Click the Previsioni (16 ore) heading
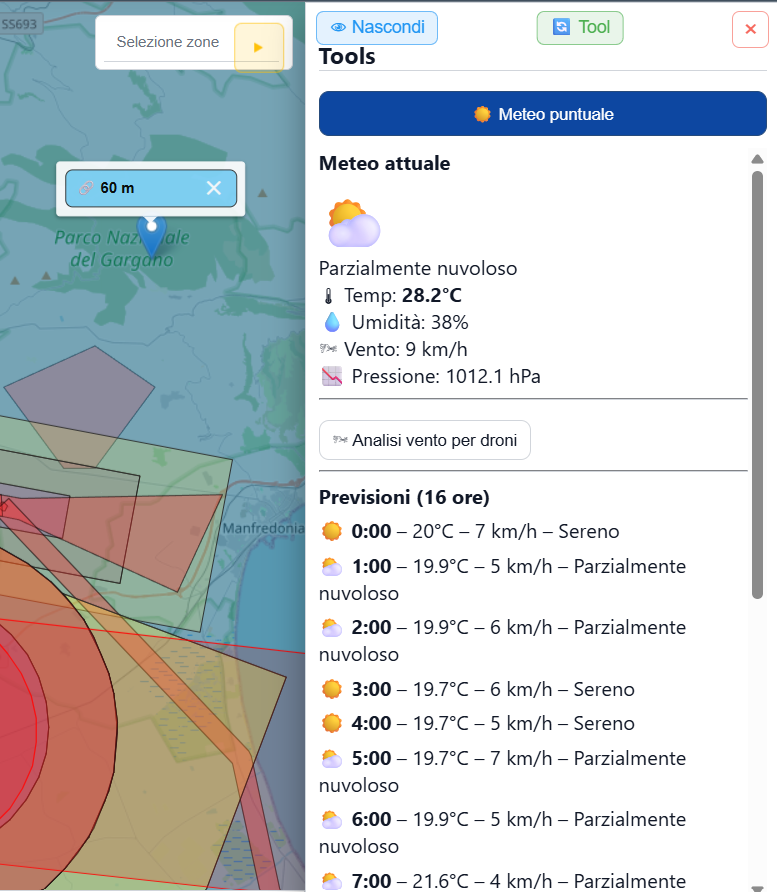 (x=404, y=497)
